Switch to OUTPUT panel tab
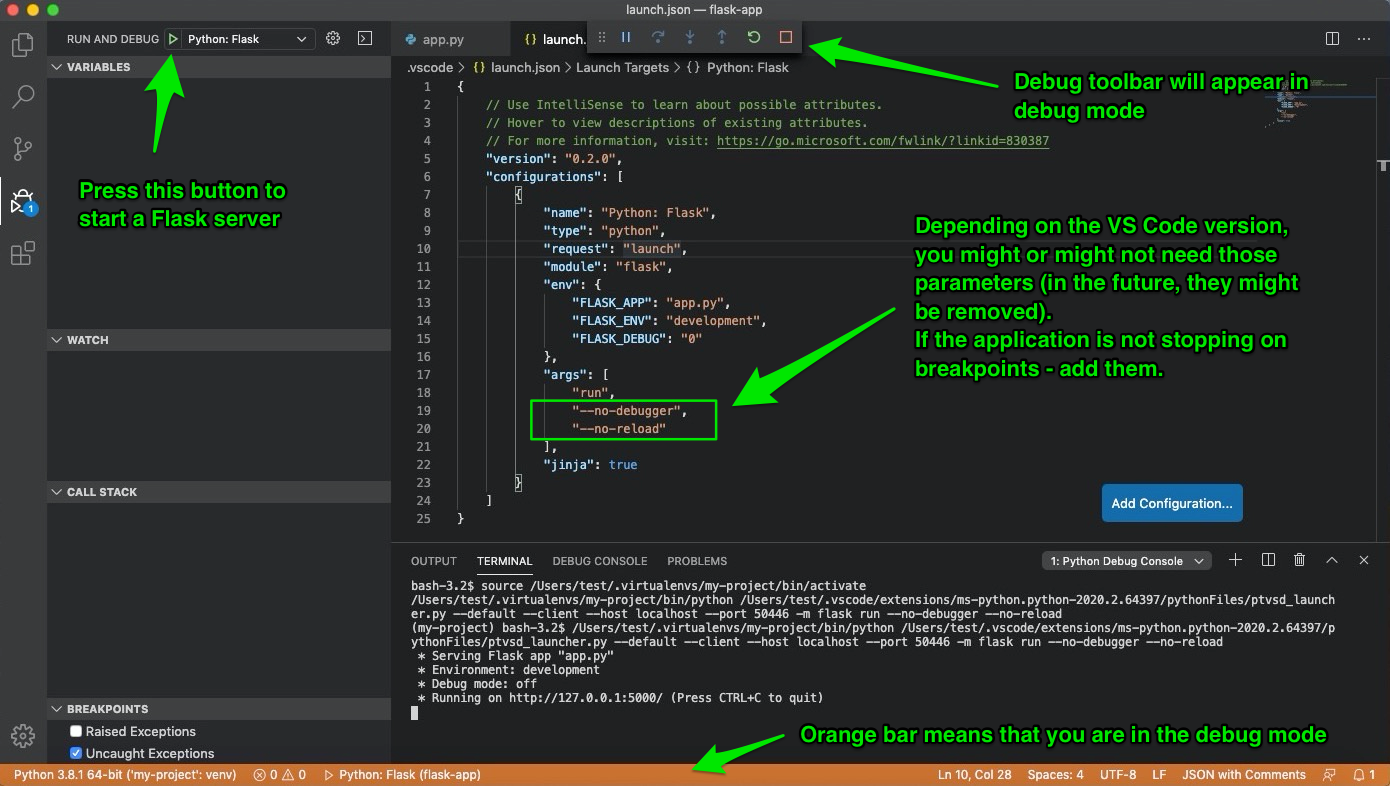This screenshot has height=786, width=1390. tap(434, 561)
